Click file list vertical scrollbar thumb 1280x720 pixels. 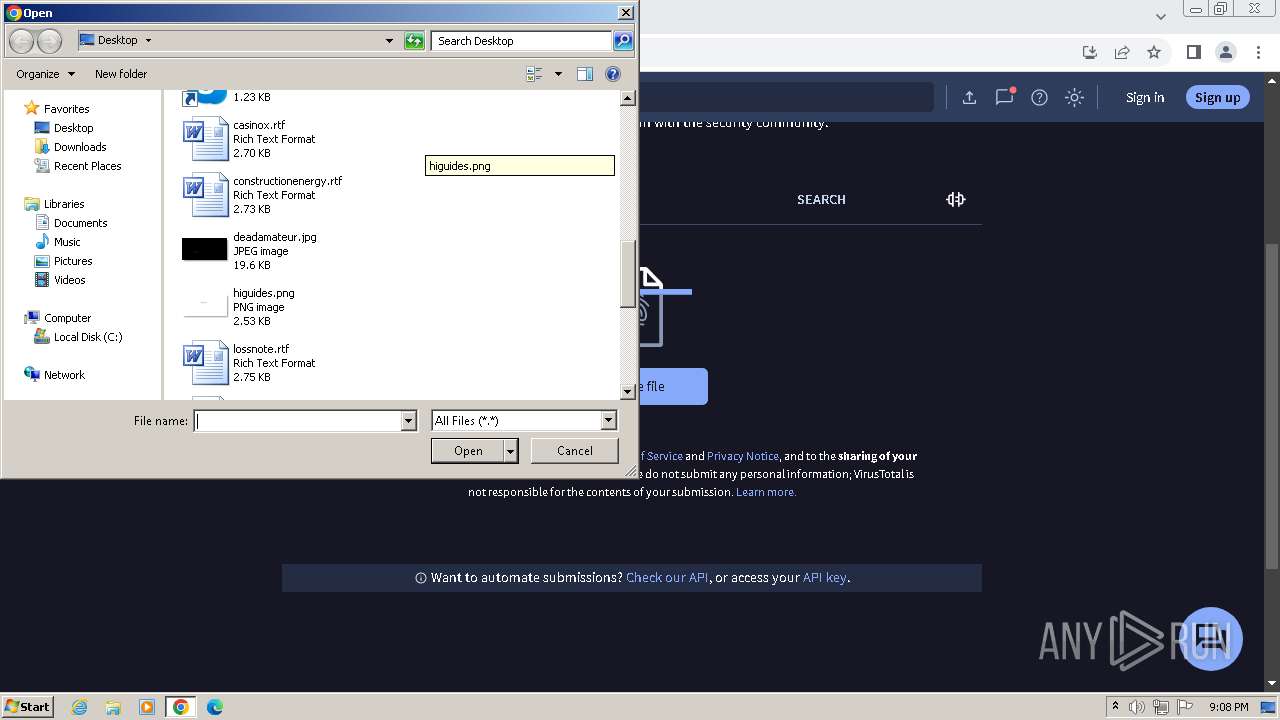click(x=628, y=274)
